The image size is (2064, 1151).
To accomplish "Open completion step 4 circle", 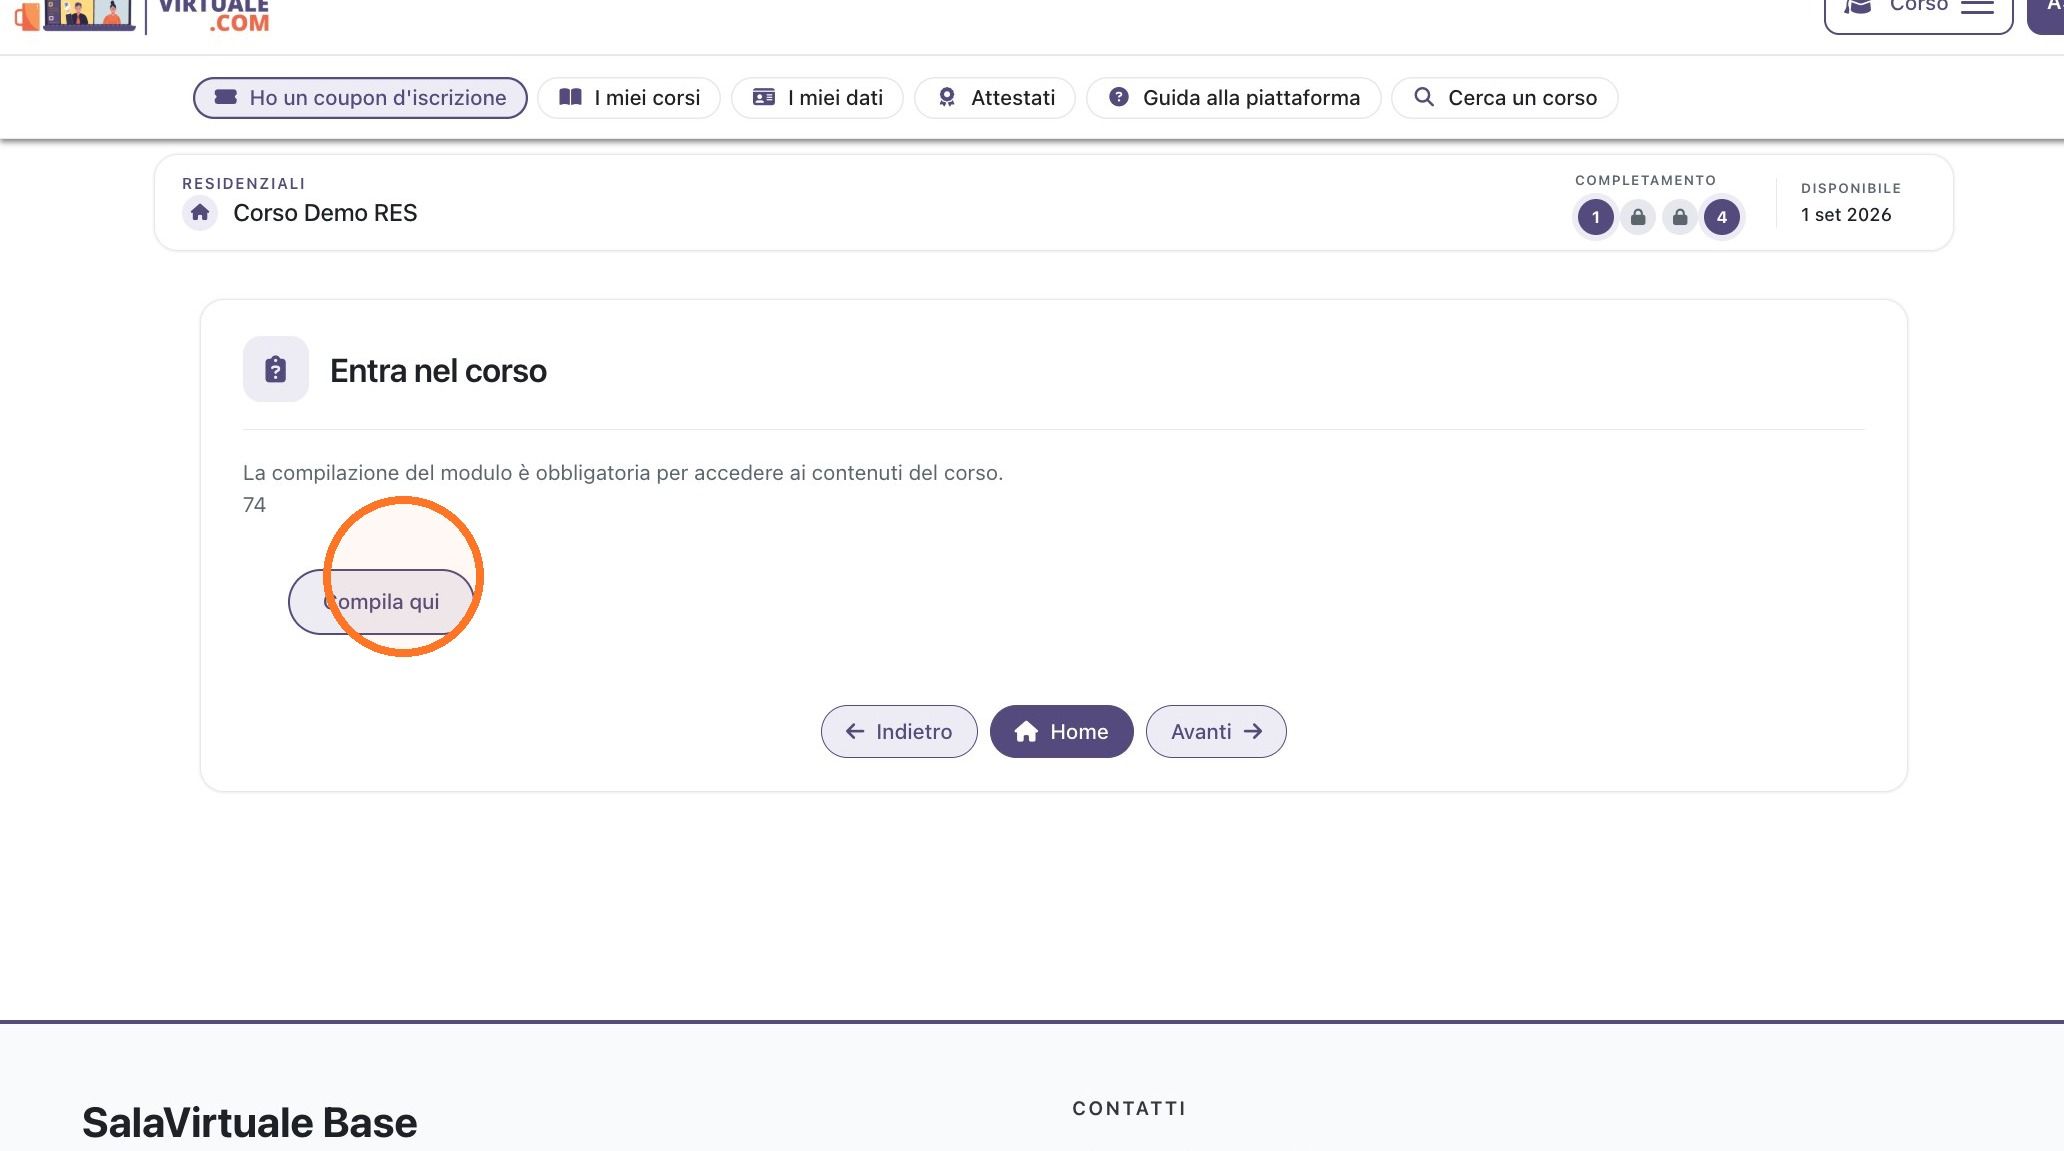I will 1721,217.
